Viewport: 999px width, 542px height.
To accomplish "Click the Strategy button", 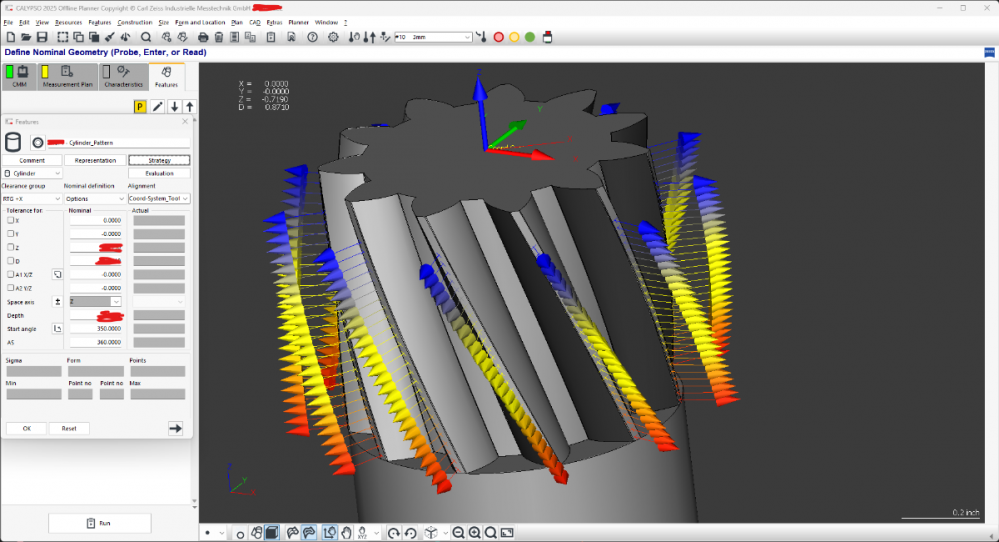I will pyautogui.click(x=159, y=160).
